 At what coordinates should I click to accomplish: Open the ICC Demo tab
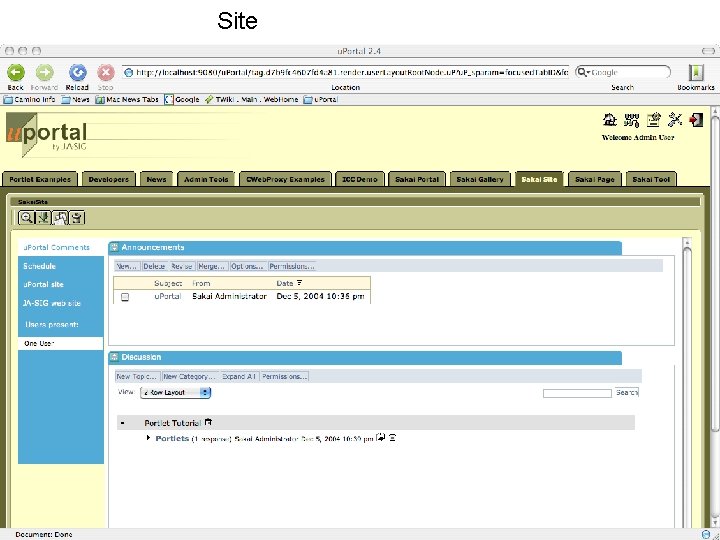click(360, 180)
